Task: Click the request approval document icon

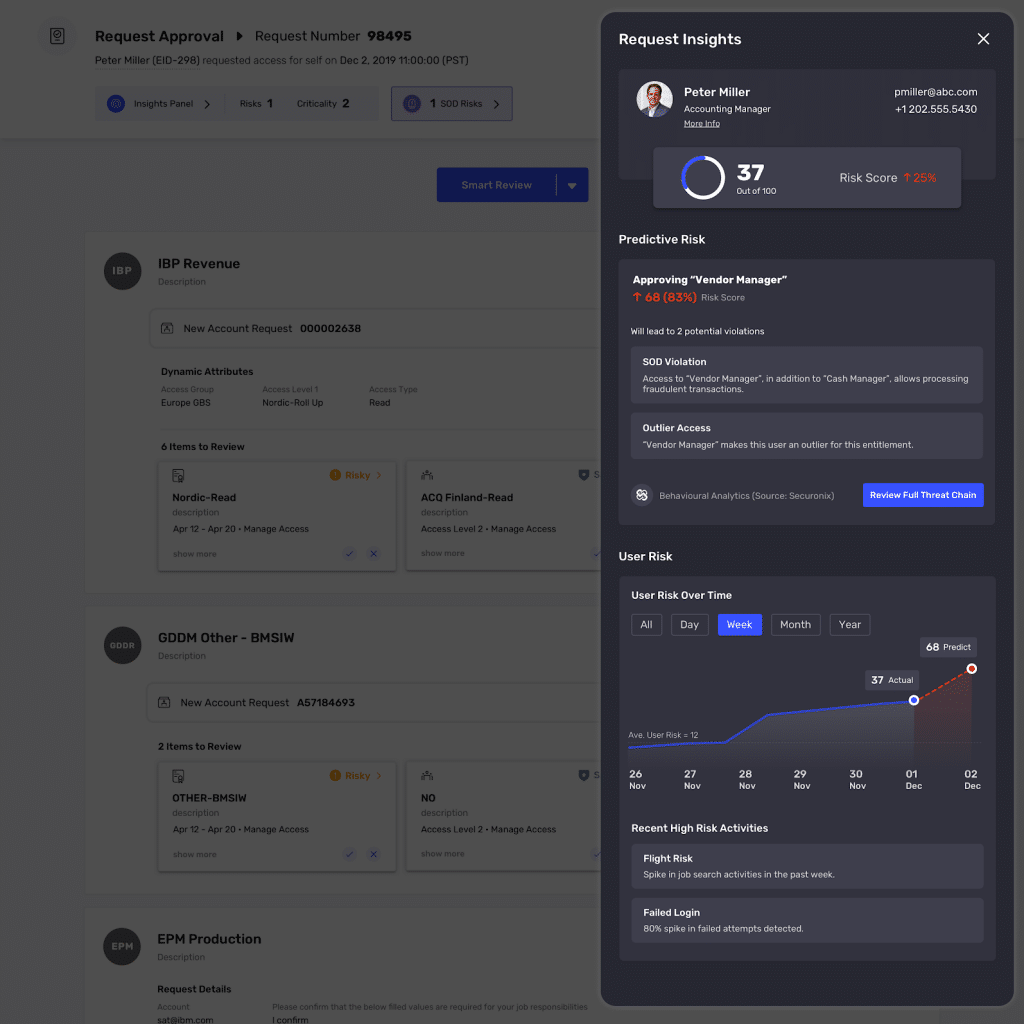Action: [57, 36]
